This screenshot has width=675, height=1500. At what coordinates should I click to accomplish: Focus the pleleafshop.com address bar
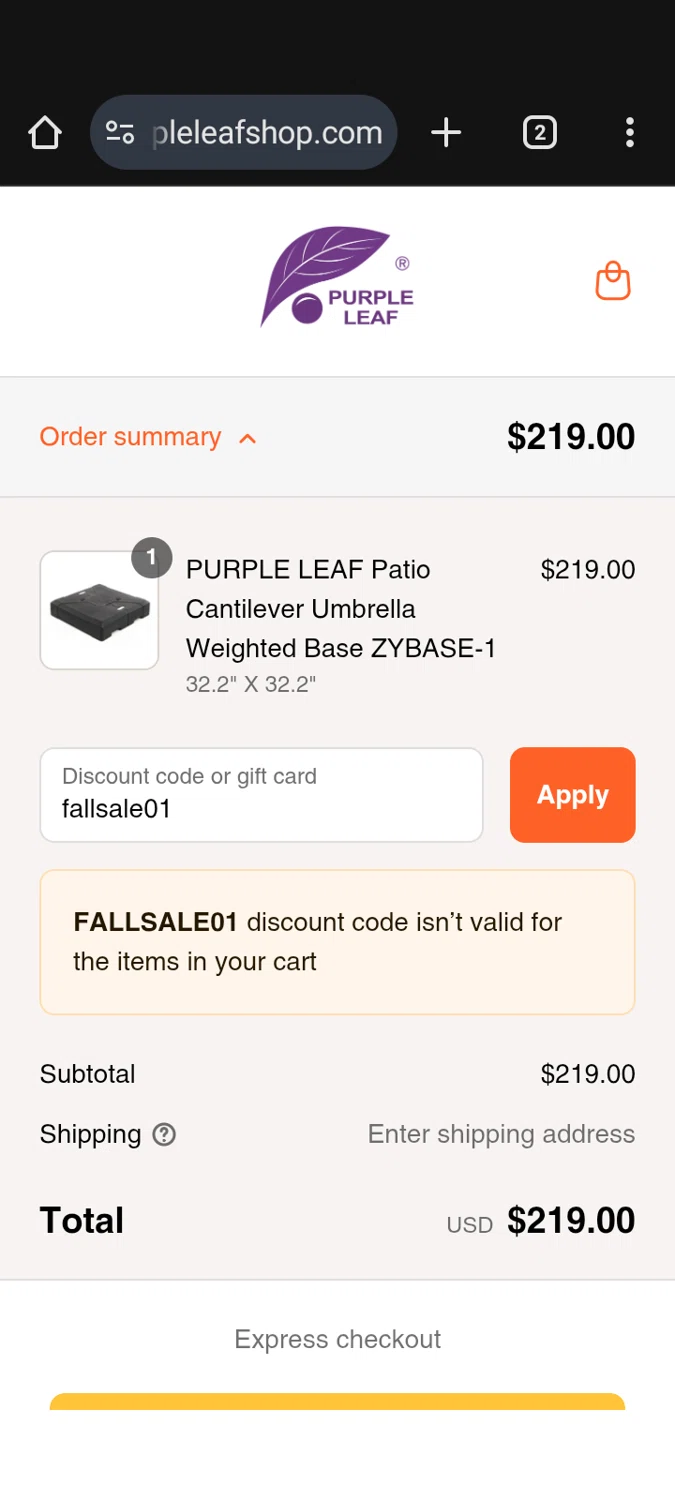click(267, 132)
